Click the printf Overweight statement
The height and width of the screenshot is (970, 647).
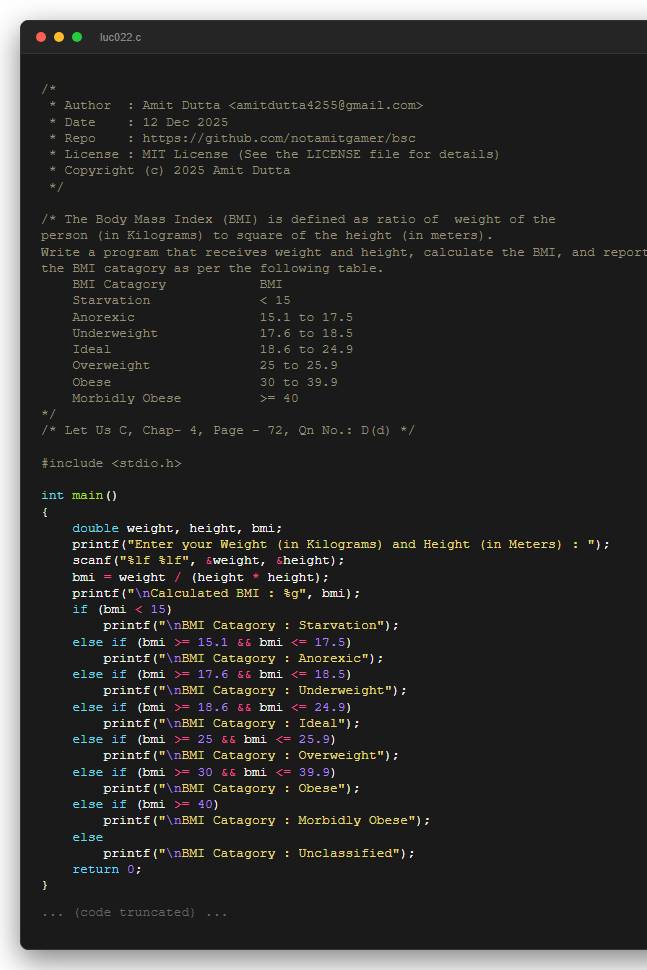[x=251, y=755]
